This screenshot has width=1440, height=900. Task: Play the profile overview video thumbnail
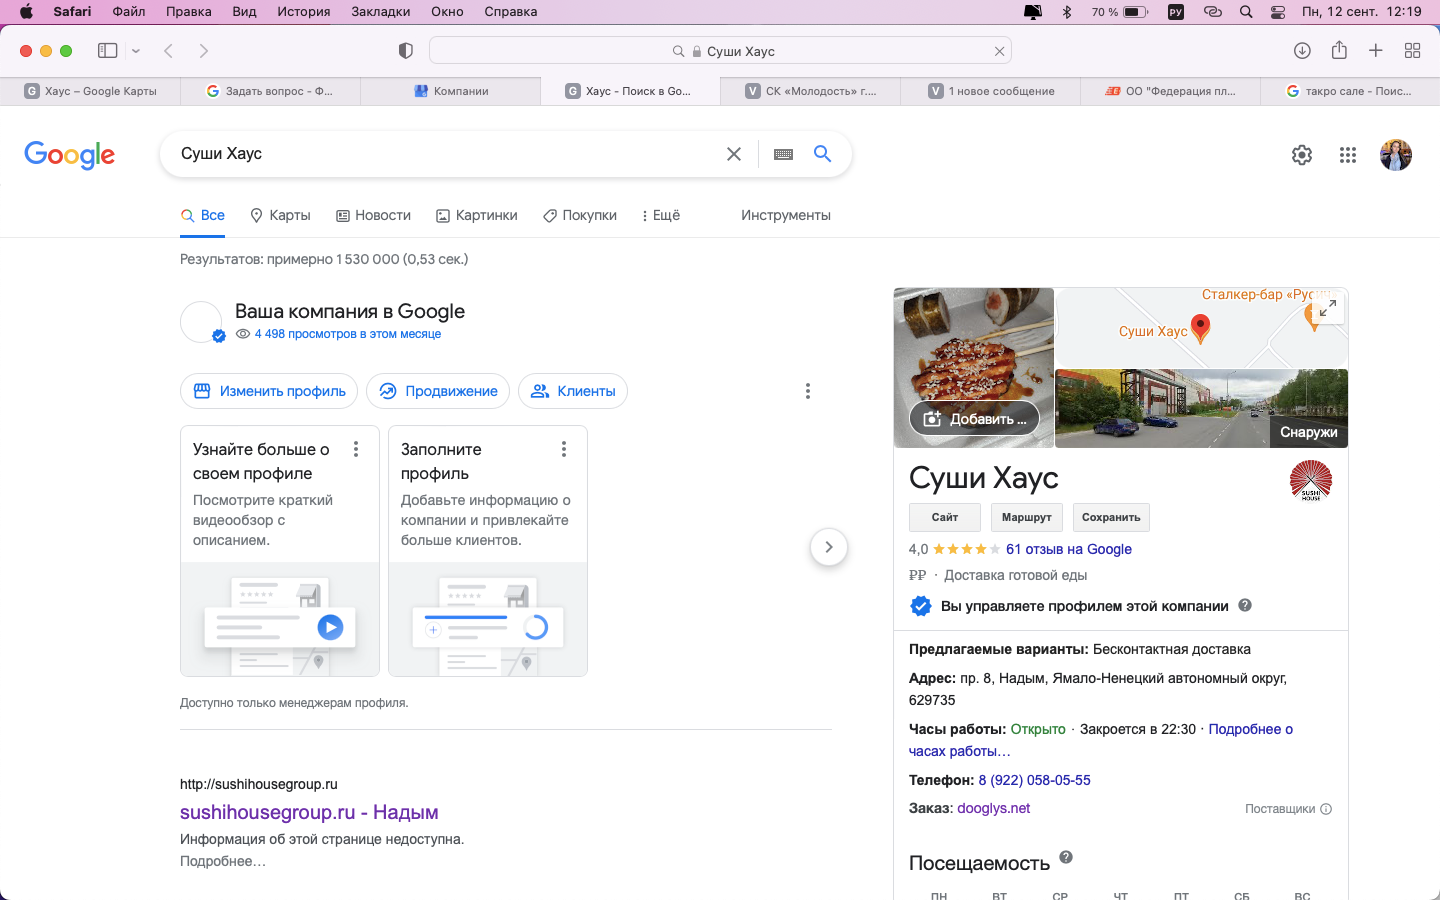(330, 627)
